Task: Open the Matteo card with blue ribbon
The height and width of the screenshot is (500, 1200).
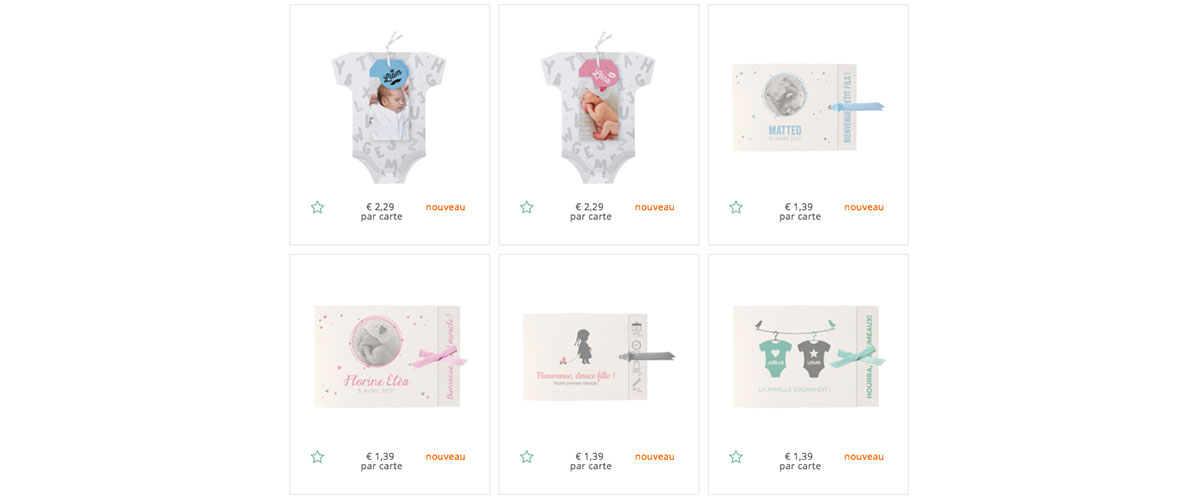Action: [808, 107]
